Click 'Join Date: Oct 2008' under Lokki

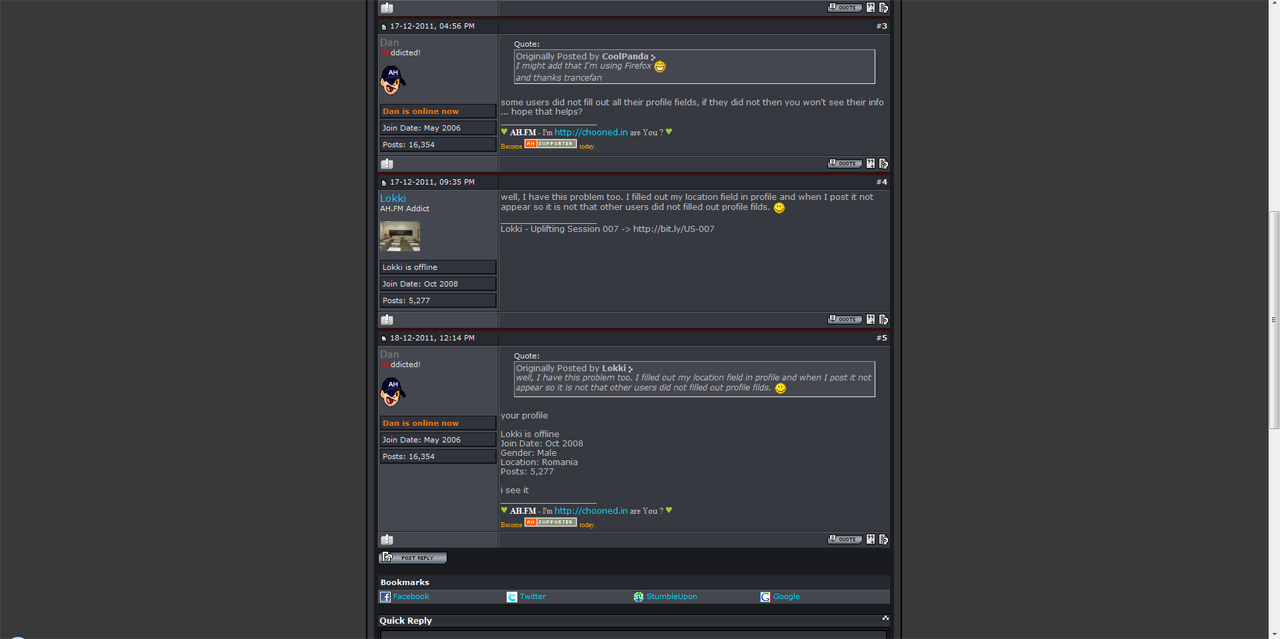click(x=438, y=284)
